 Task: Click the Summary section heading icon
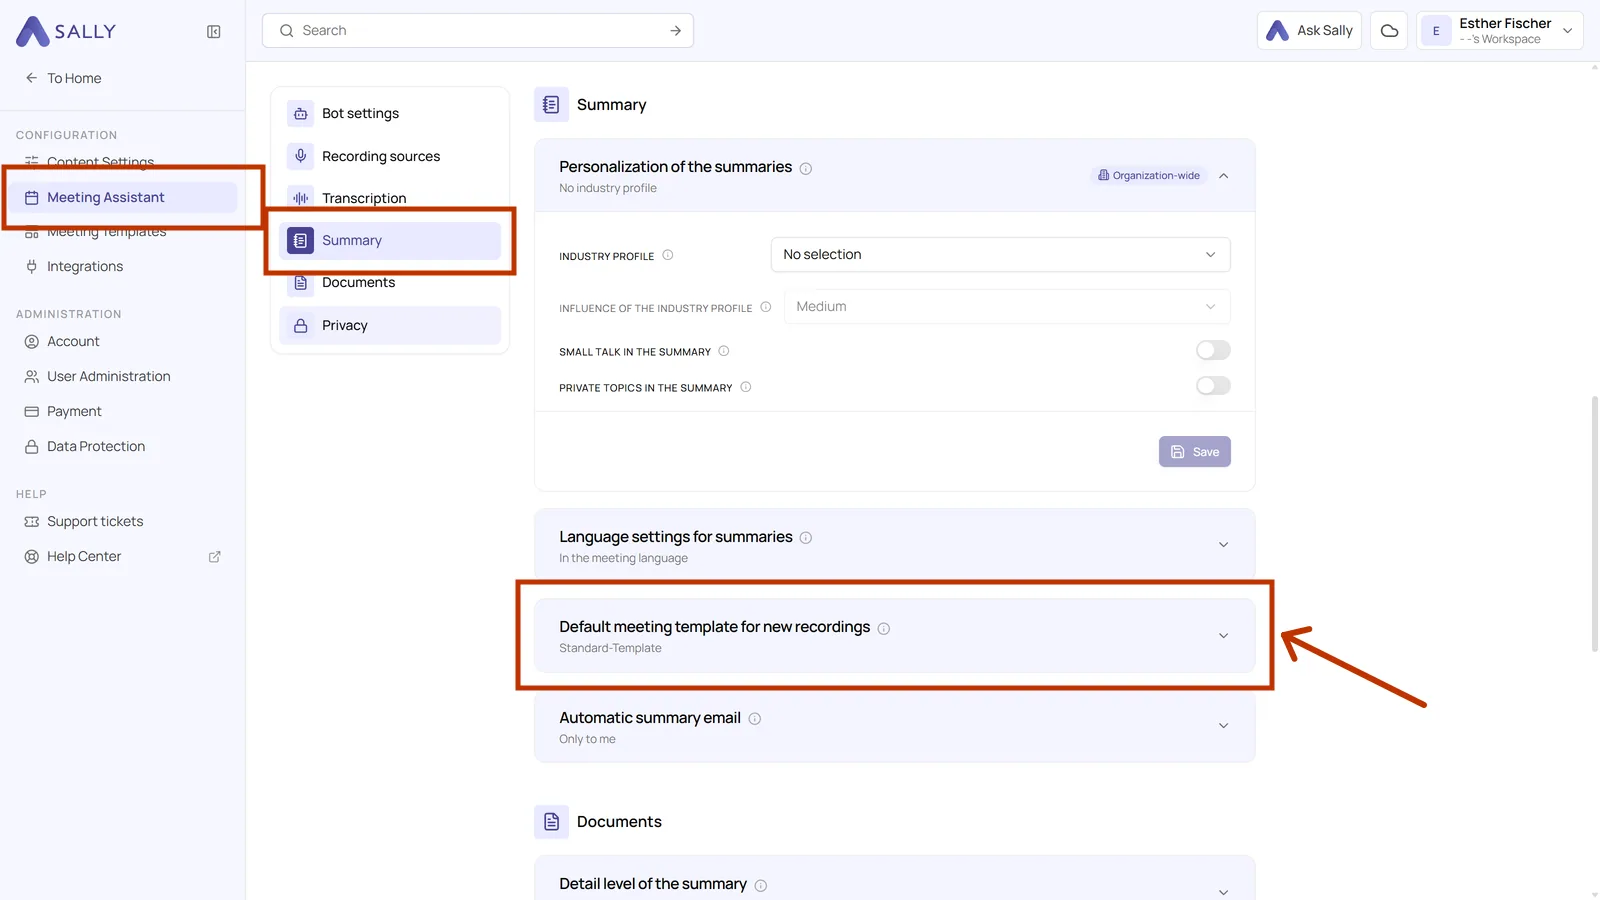click(x=551, y=105)
